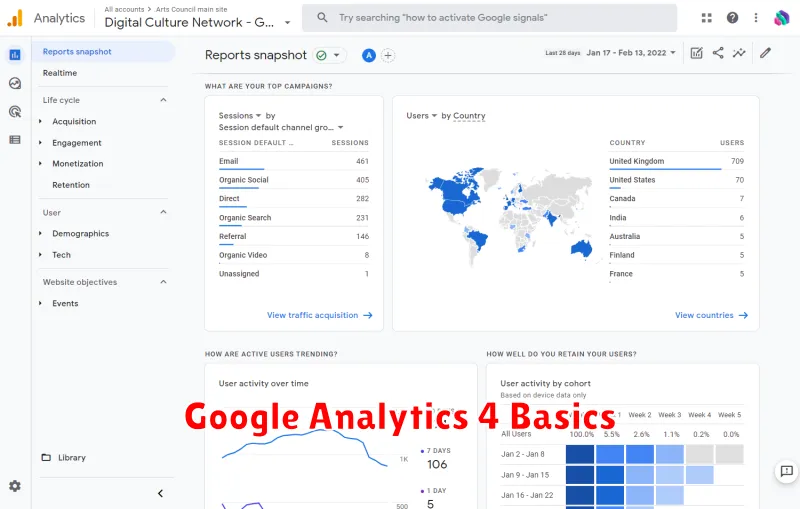Image resolution: width=800 pixels, height=509 pixels.
Task: Expand the Acquisition tree item
Action: pos(40,121)
